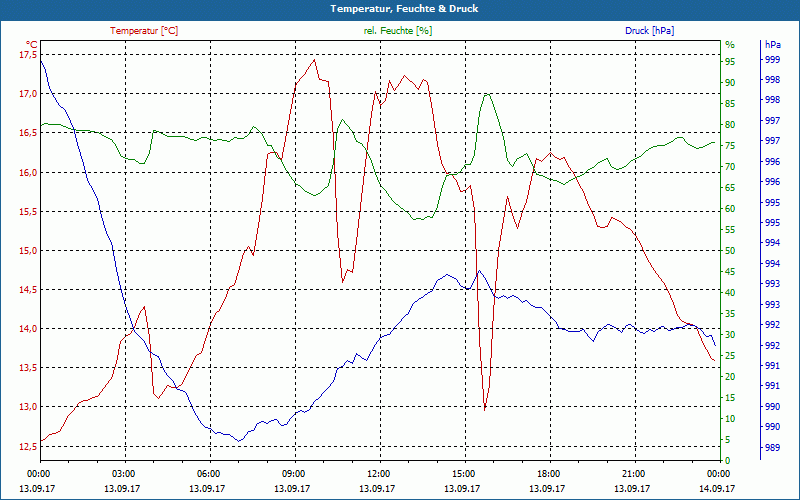
Task: Click temperature axis value '17,0'
Action: coord(29,94)
